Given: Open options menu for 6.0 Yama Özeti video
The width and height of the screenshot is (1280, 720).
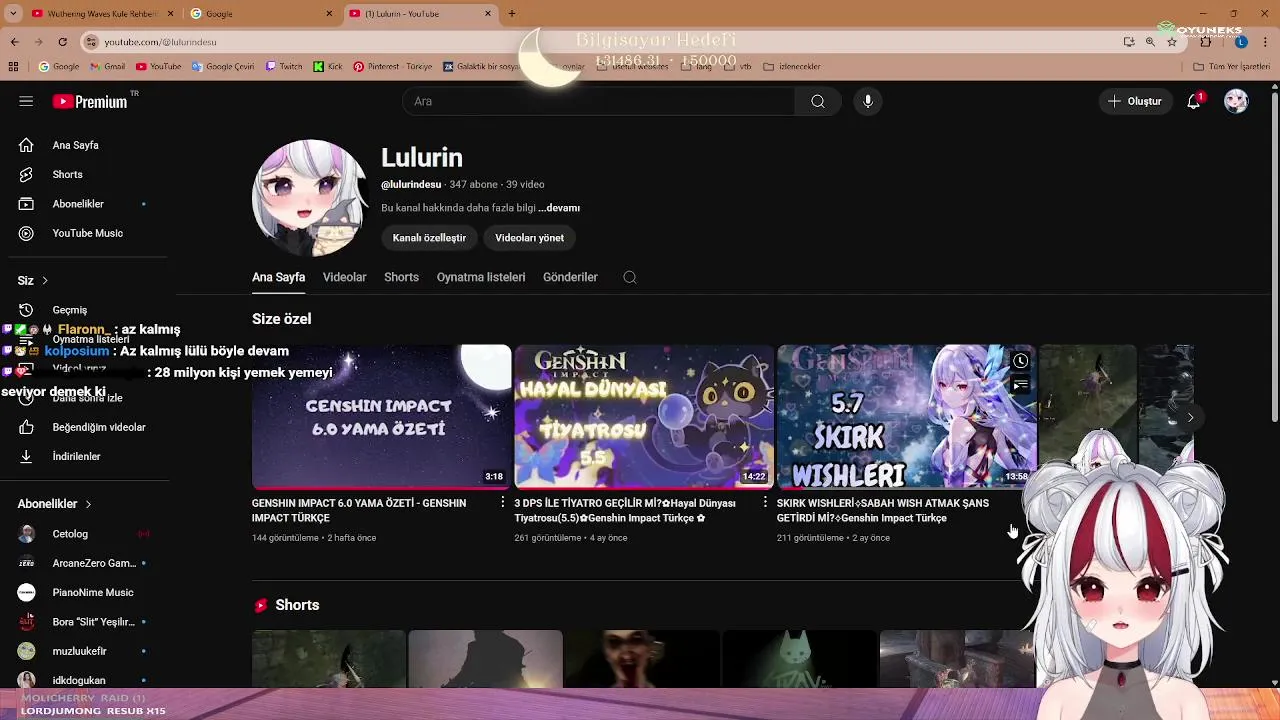Looking at the screenshot, I should tap(502, 503).
